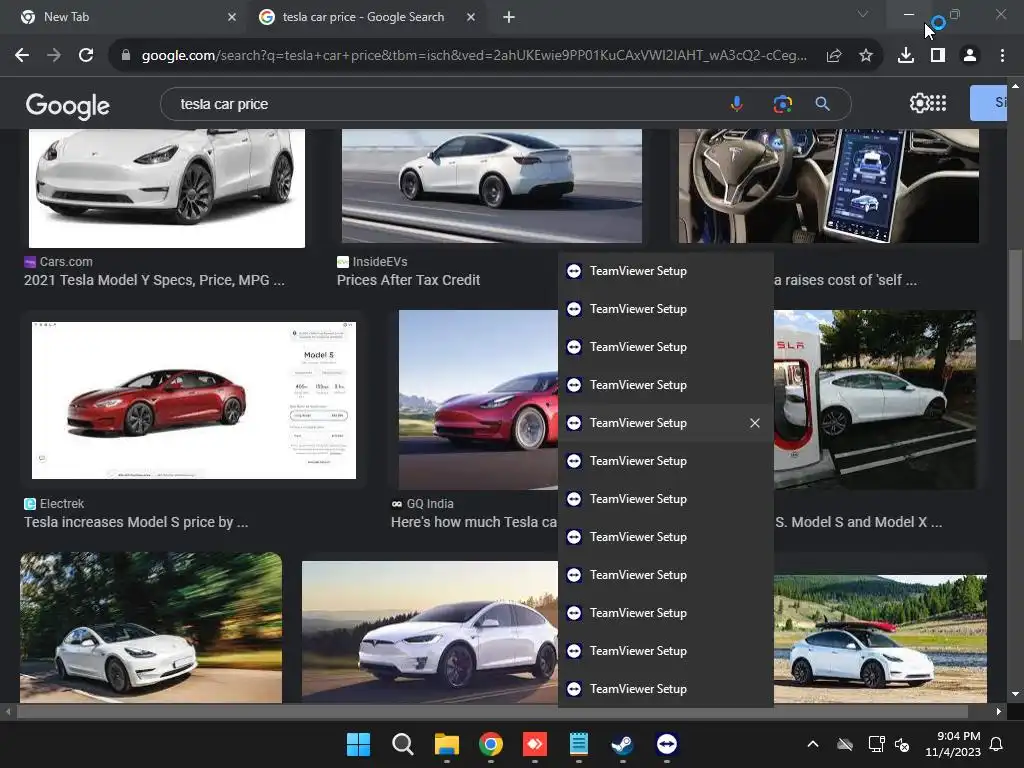Click taskbar clock 9:04 PM
The width and height of the screenshot is (1024, 768).
[x=959, y=736]
